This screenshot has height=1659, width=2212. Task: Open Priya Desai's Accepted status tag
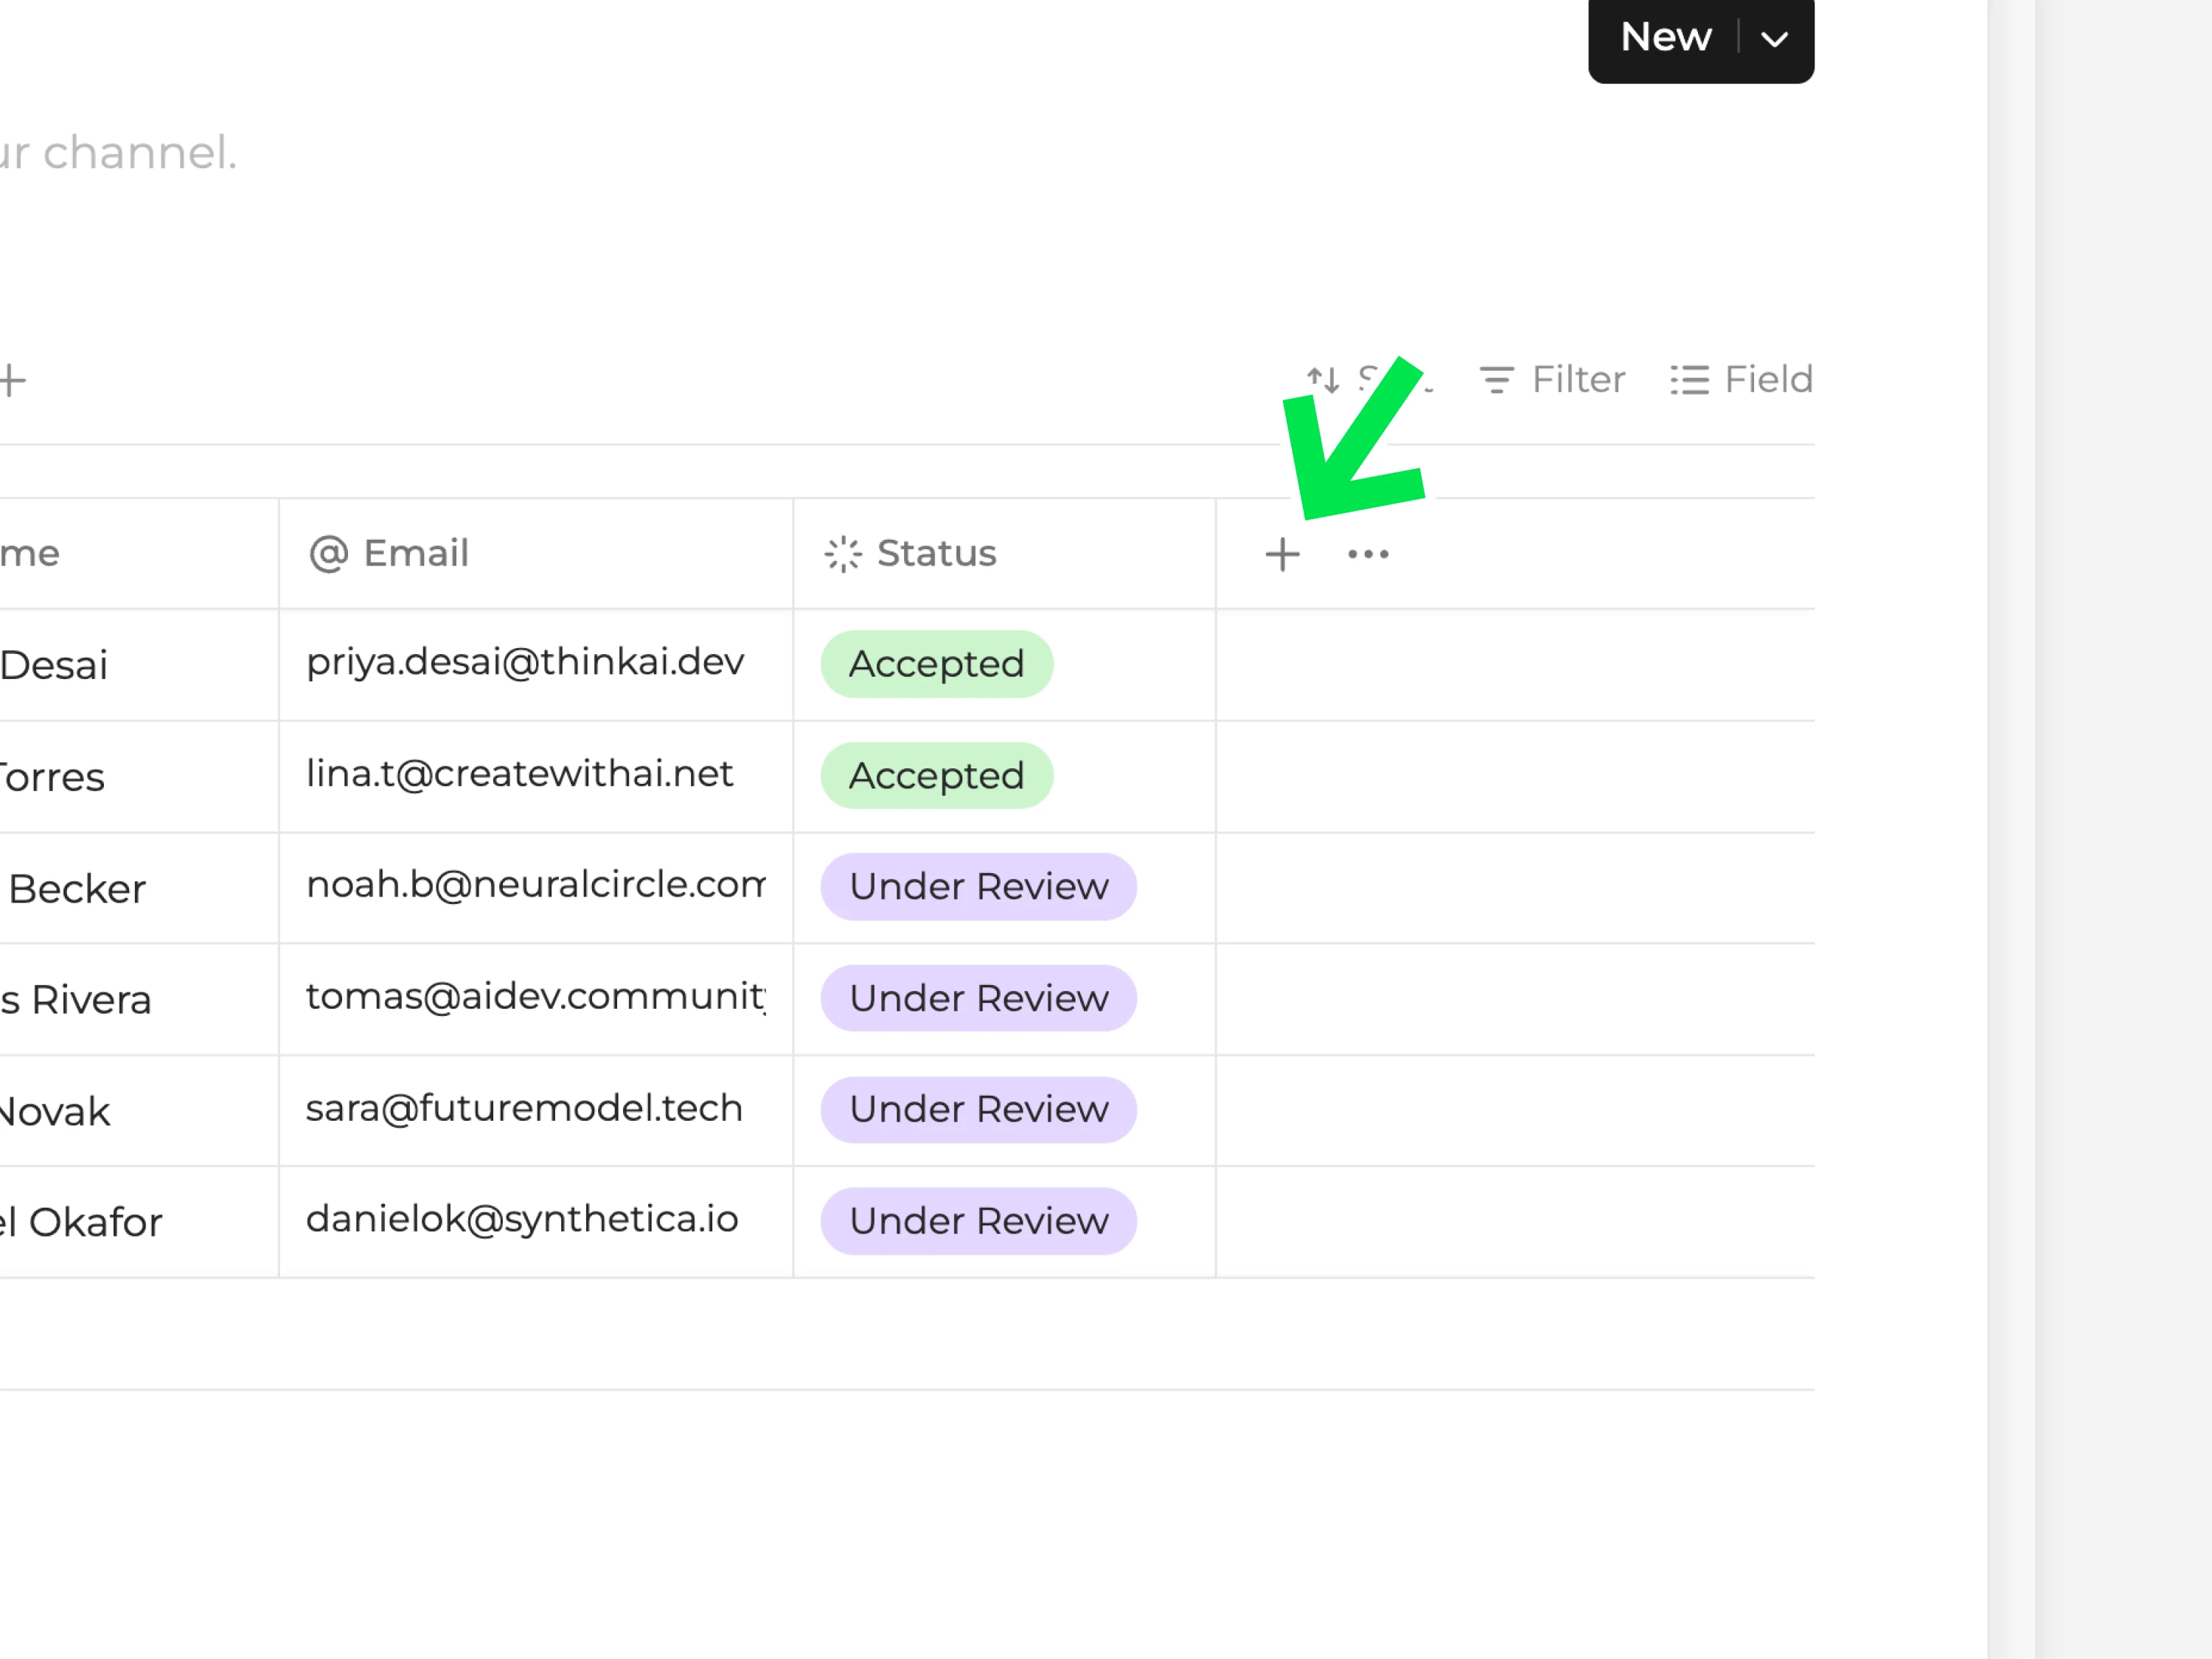point(936,664)
